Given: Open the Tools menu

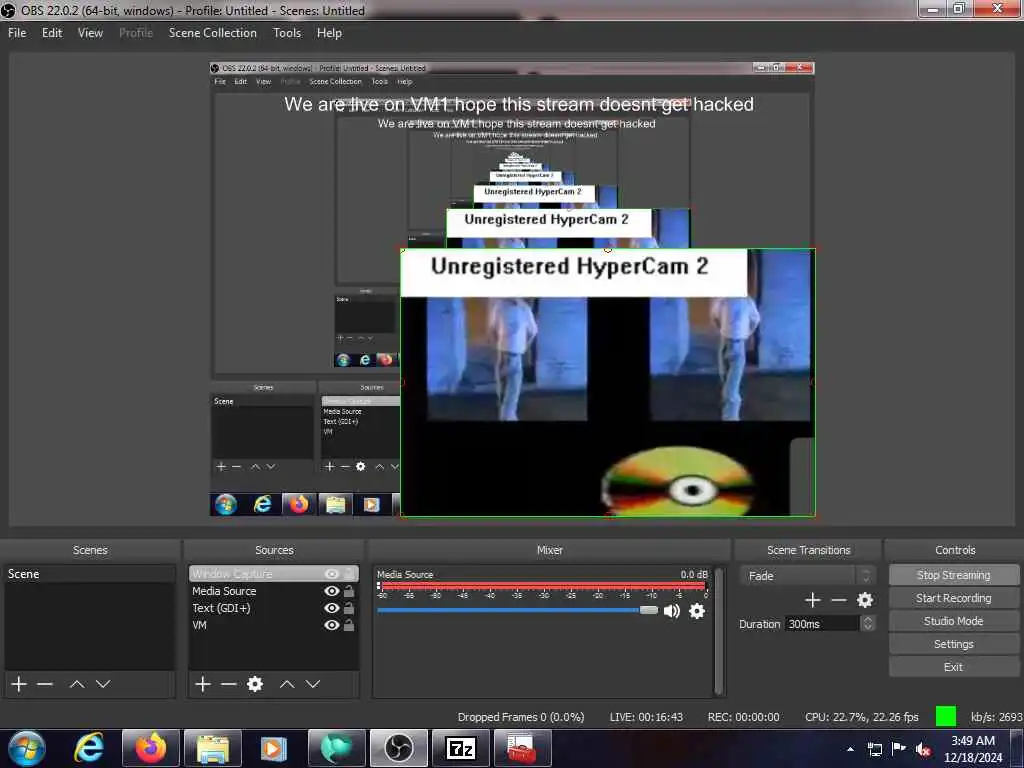Looking at the screenshot, I should tap(287, 33).
